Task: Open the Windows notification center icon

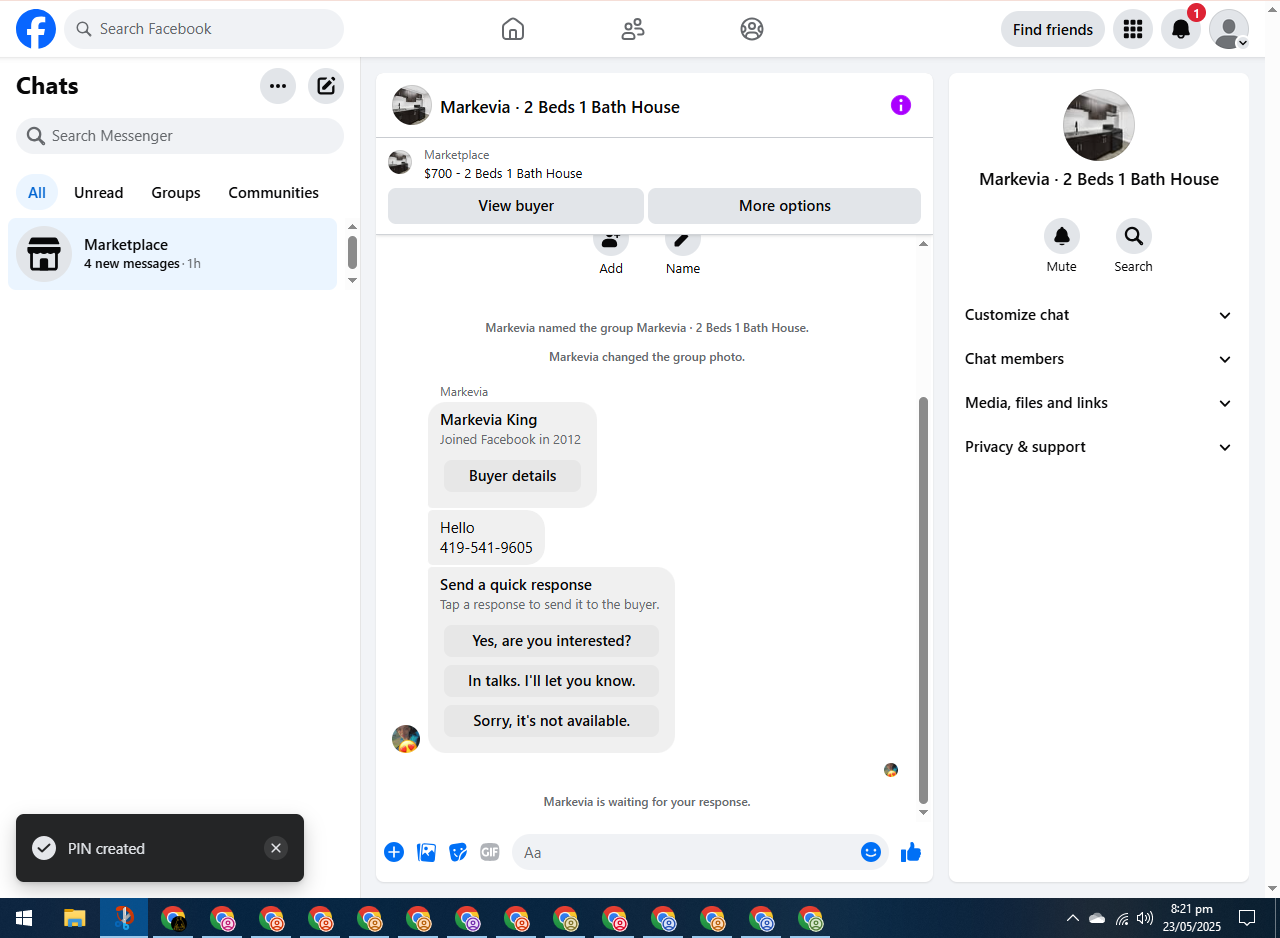Action: 1247,918
